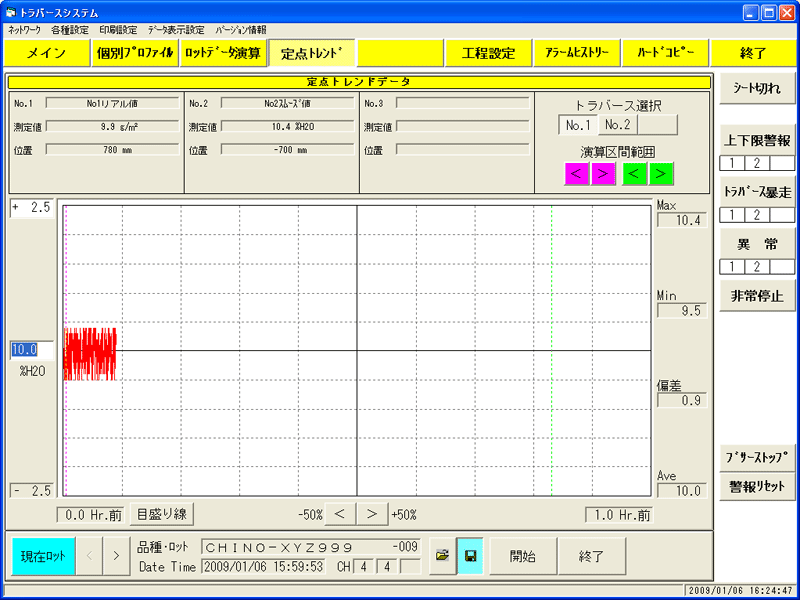Screen dimensions: 800x600
Task: Click the open folder icon
Action: click(441, 555)
